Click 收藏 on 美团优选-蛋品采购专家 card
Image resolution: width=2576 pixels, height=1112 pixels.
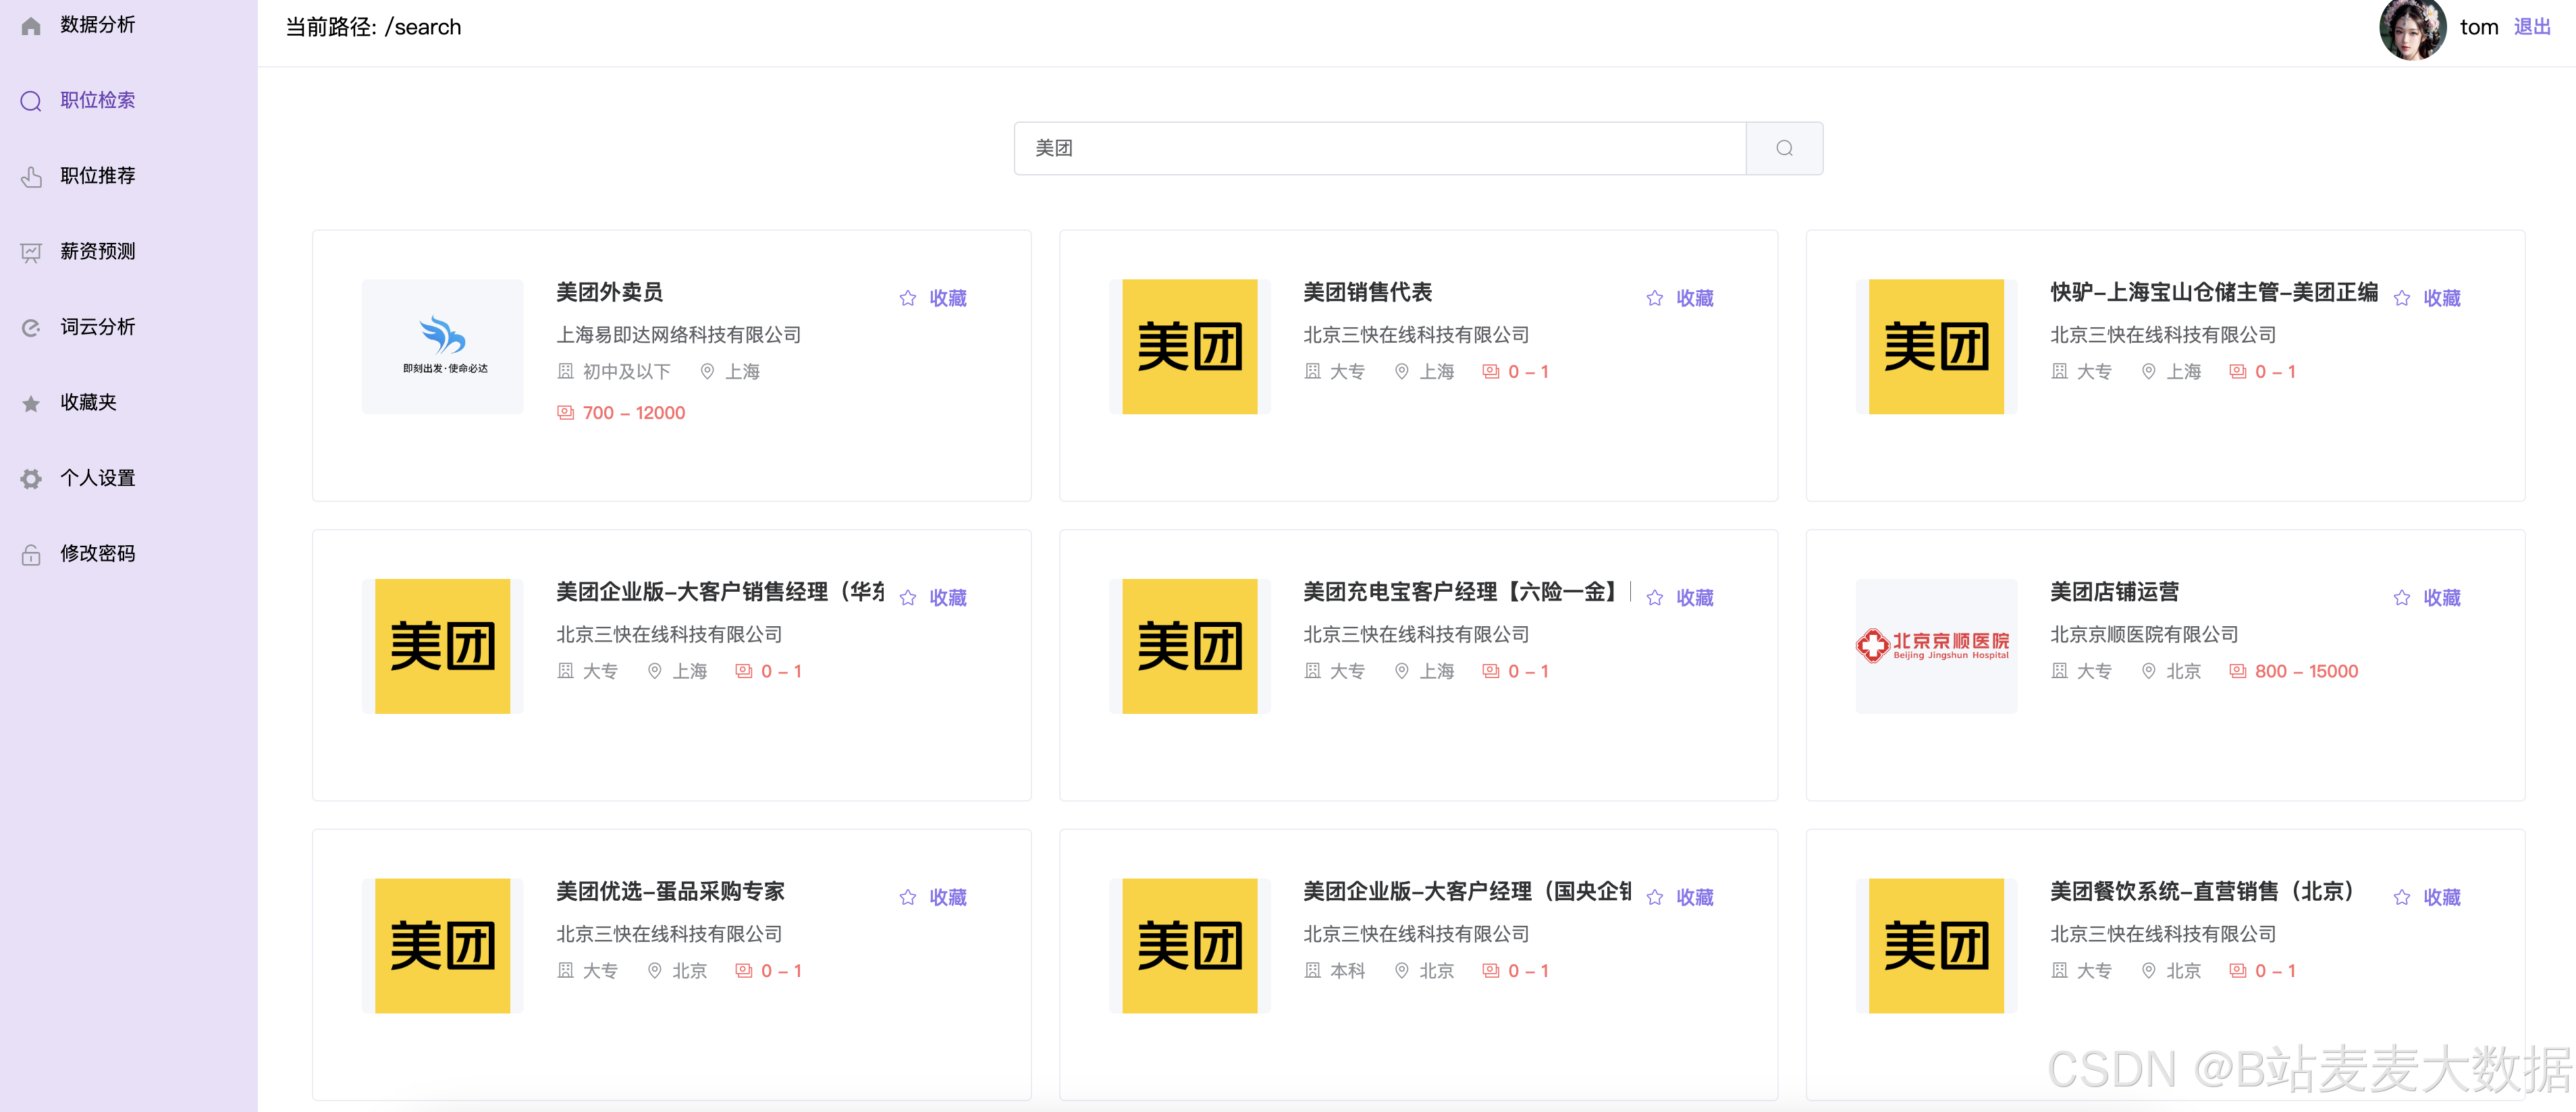(947, 897)
